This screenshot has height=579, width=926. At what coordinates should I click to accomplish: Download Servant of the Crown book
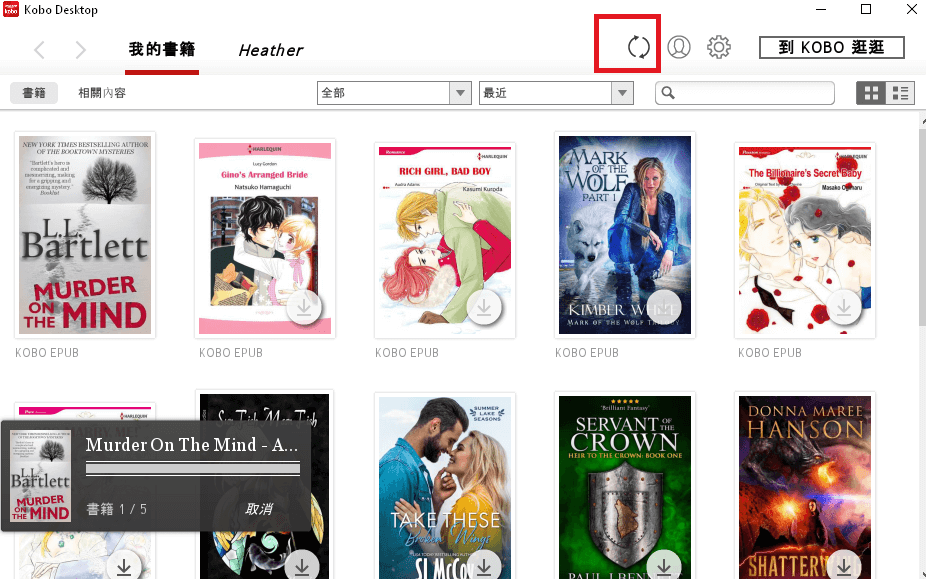pyautogui.click(x=664, y=566)
